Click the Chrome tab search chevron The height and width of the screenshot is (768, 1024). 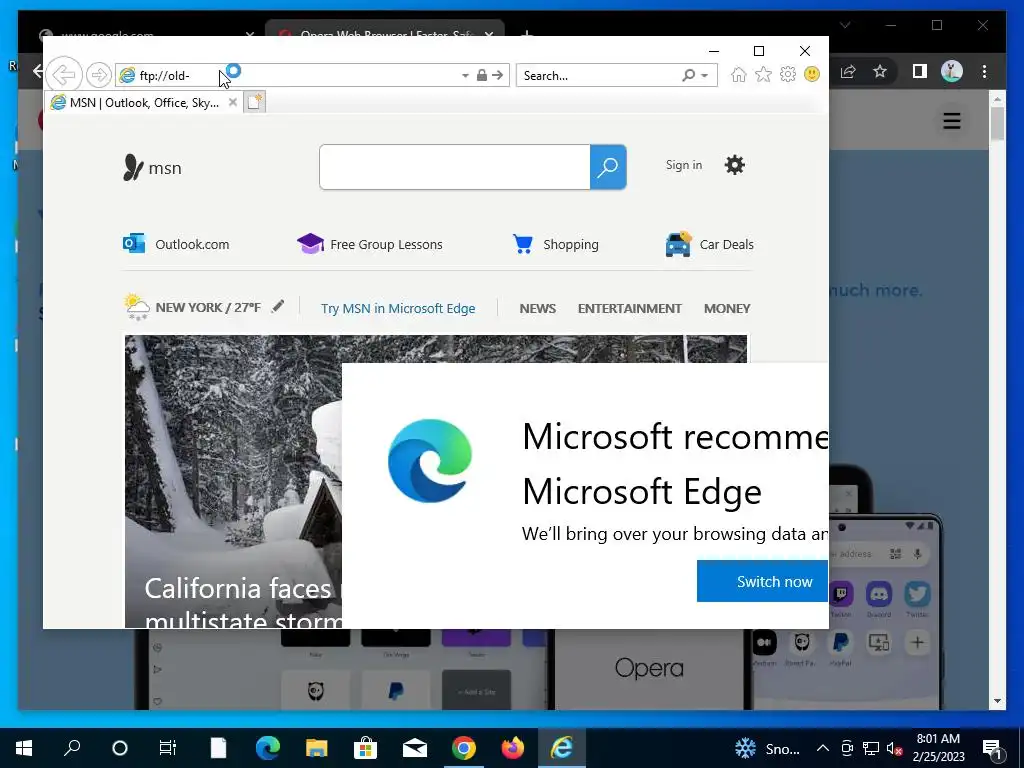point(845,25)
